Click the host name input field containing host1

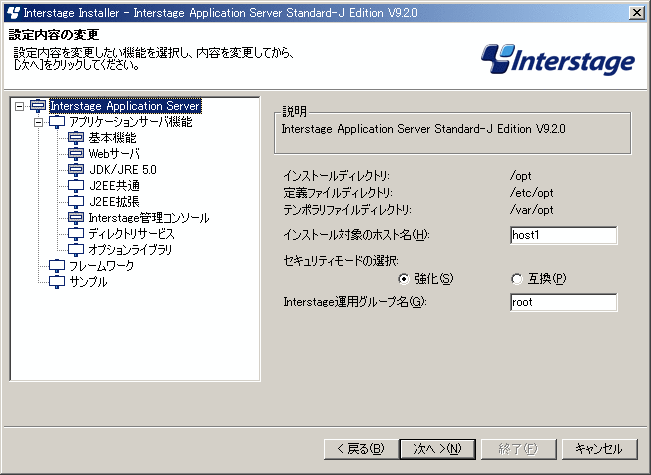563,235
